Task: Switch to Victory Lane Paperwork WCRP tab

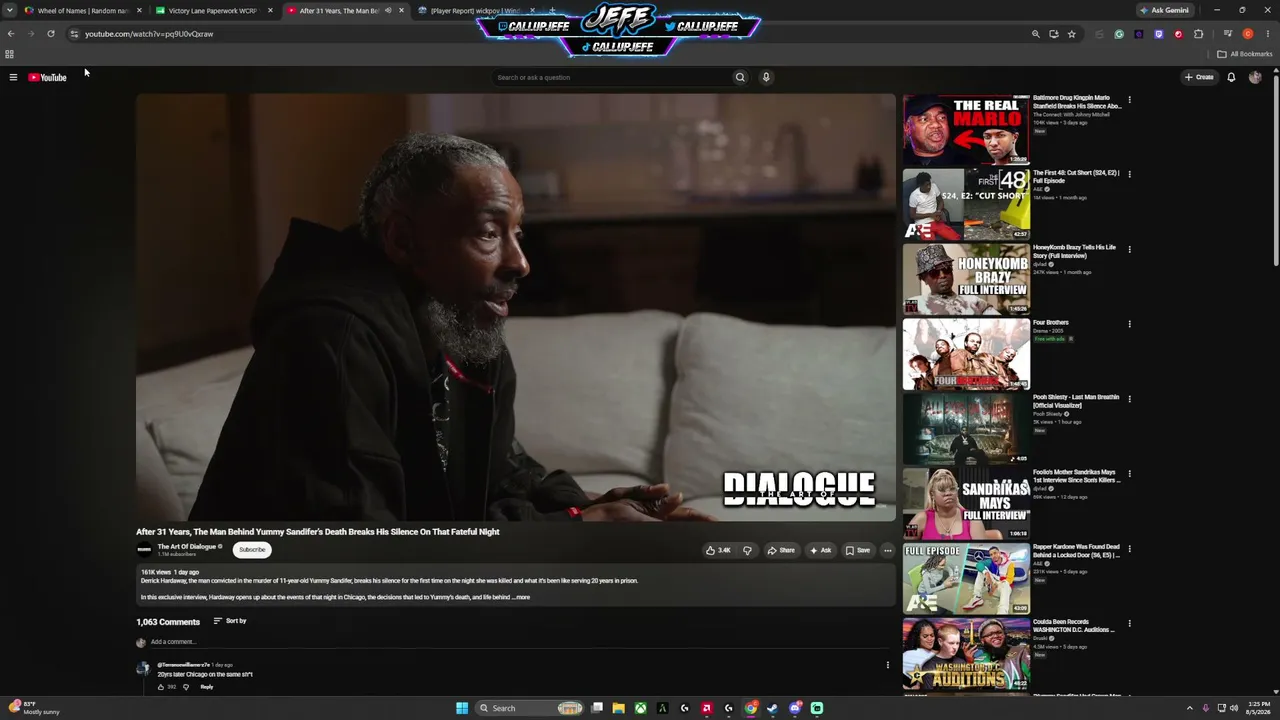Action: [212, 10]
